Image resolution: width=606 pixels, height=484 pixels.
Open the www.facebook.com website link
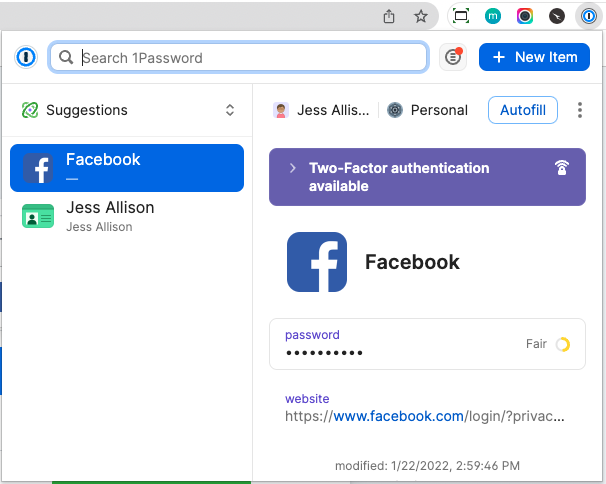pyautogui.click(x=398, y=416)
